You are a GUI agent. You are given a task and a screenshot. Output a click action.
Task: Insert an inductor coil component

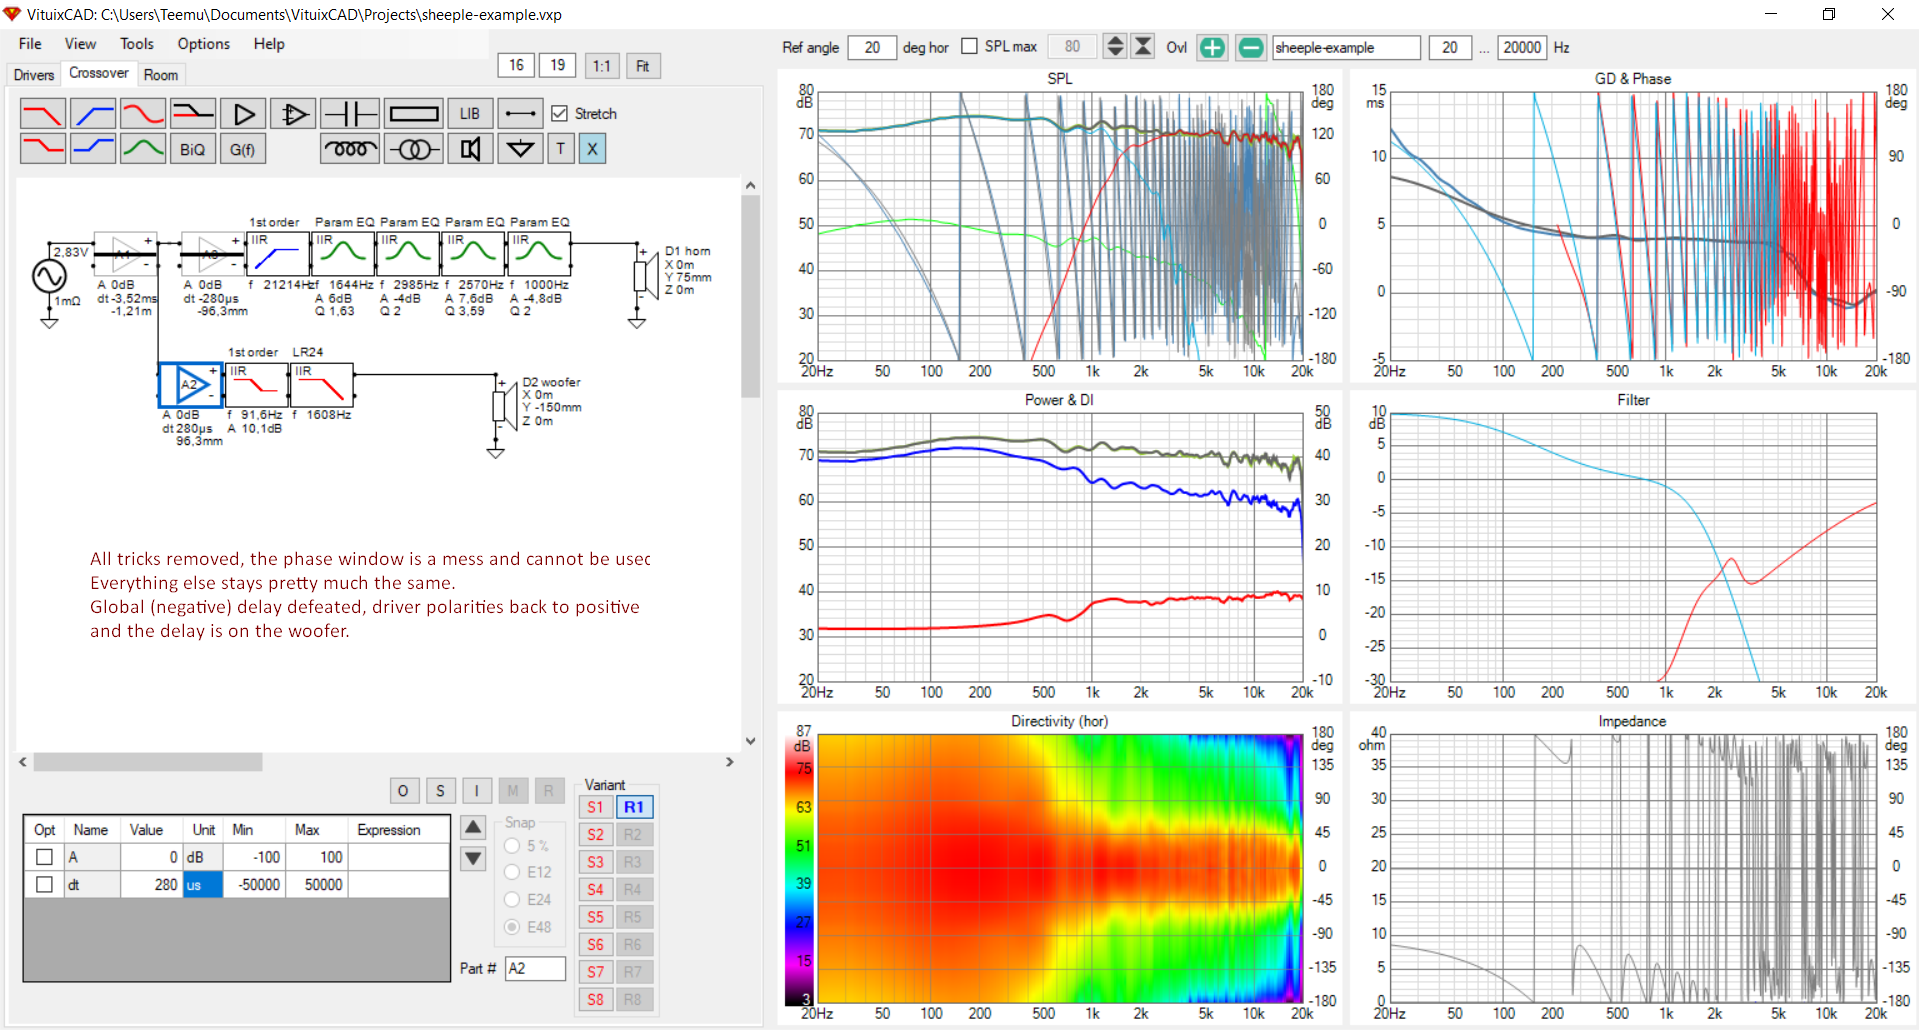tap(350, 149)
